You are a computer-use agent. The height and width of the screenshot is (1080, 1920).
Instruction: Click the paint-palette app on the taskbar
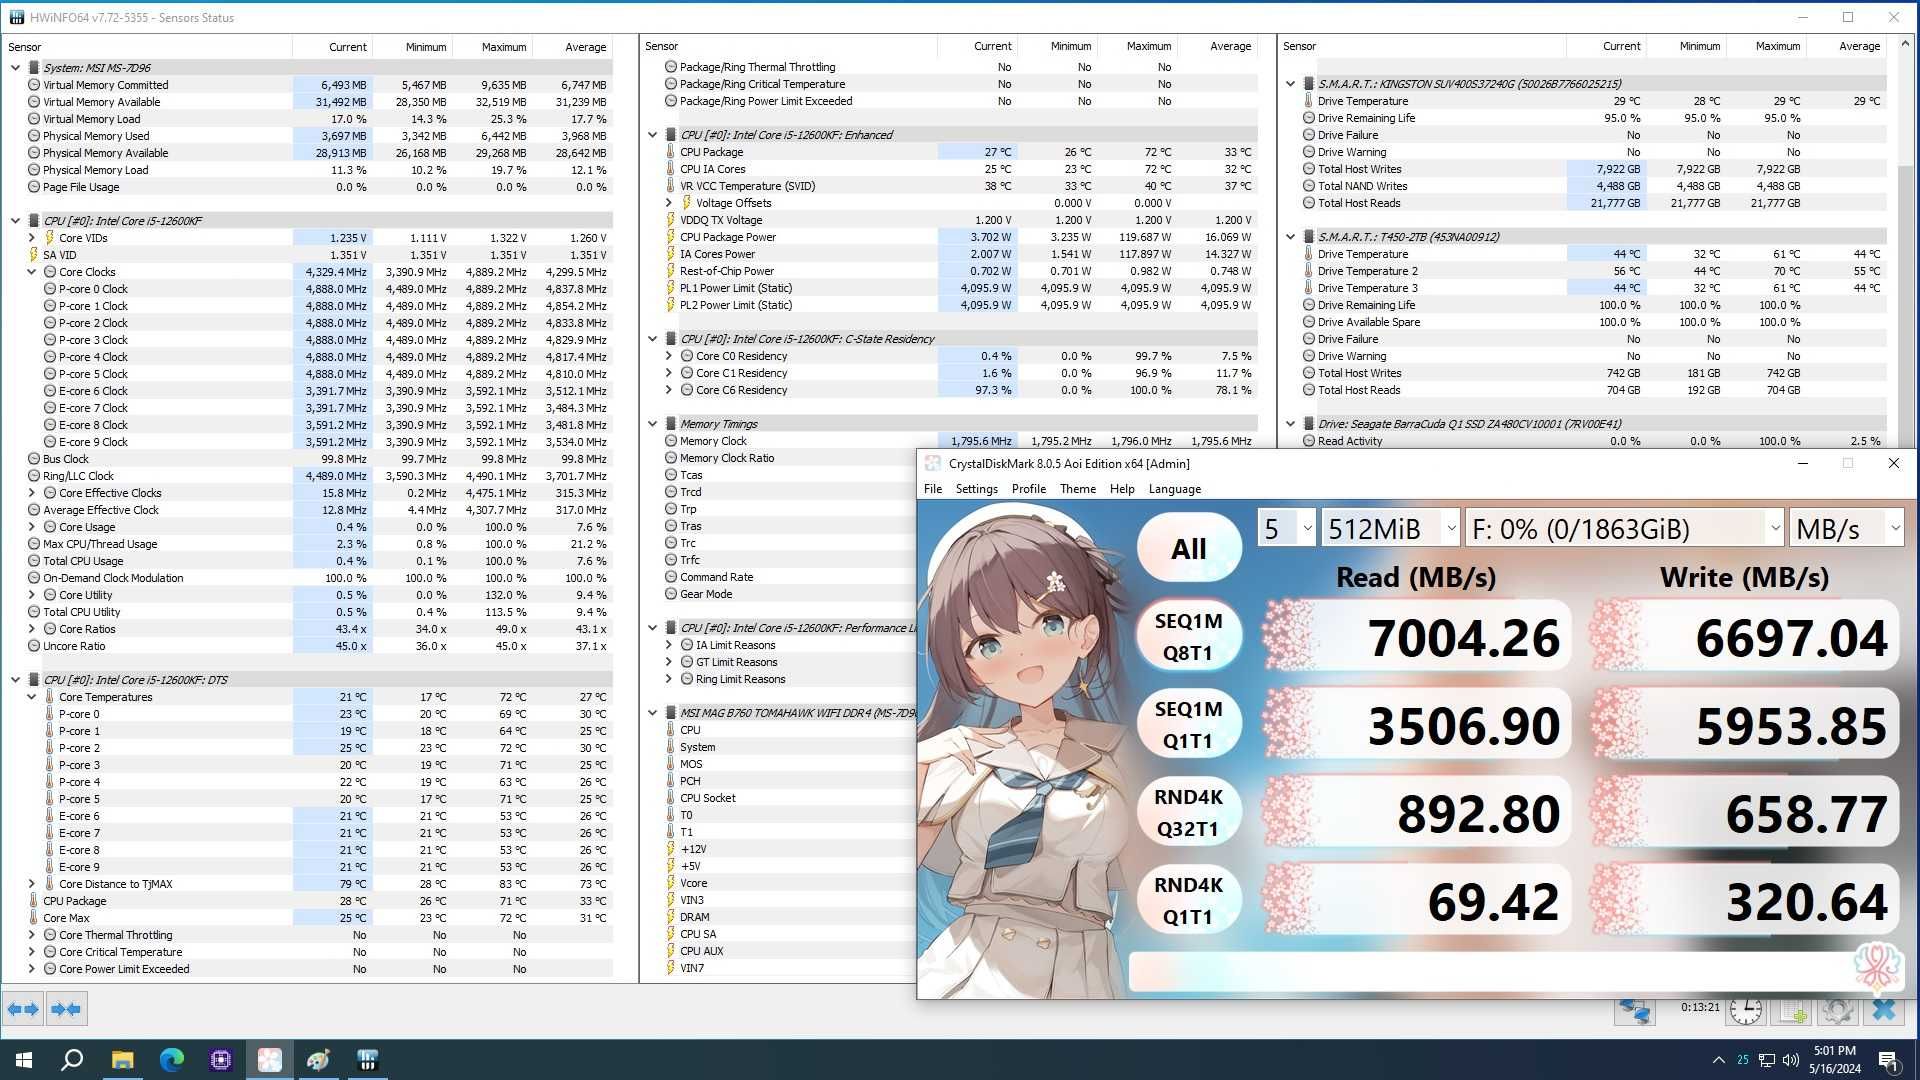pos(318,1060)
